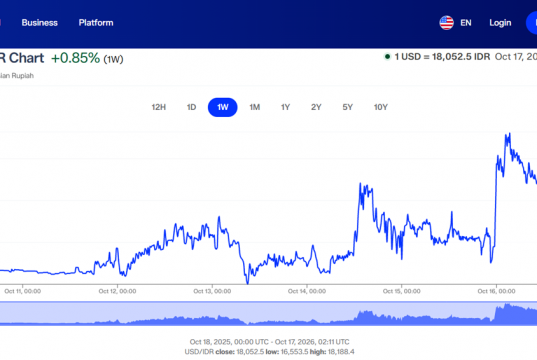Click the green live rate indicator dot
The image size is (537, 360).
coord(387,57)
